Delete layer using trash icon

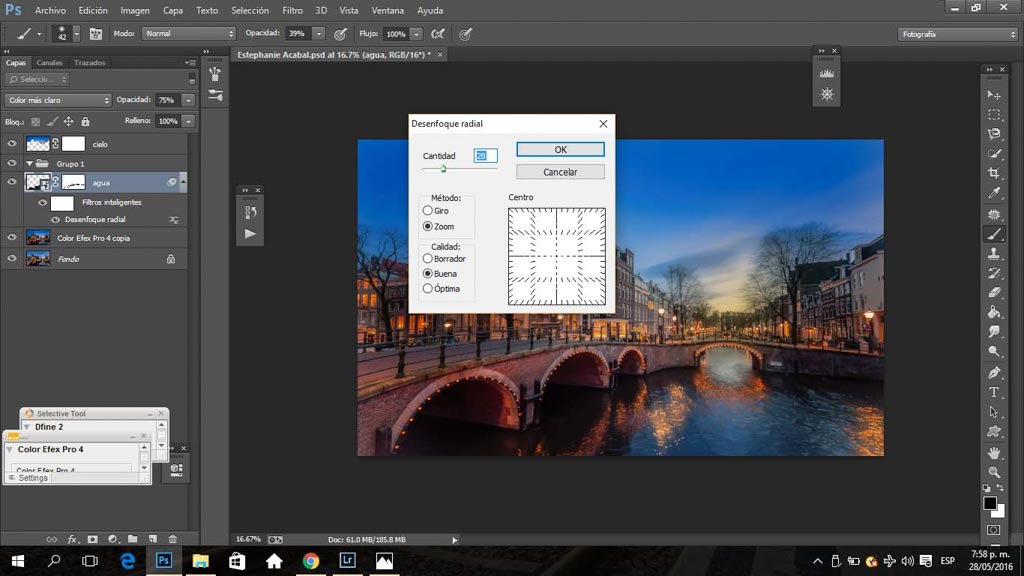click(172, 539)
